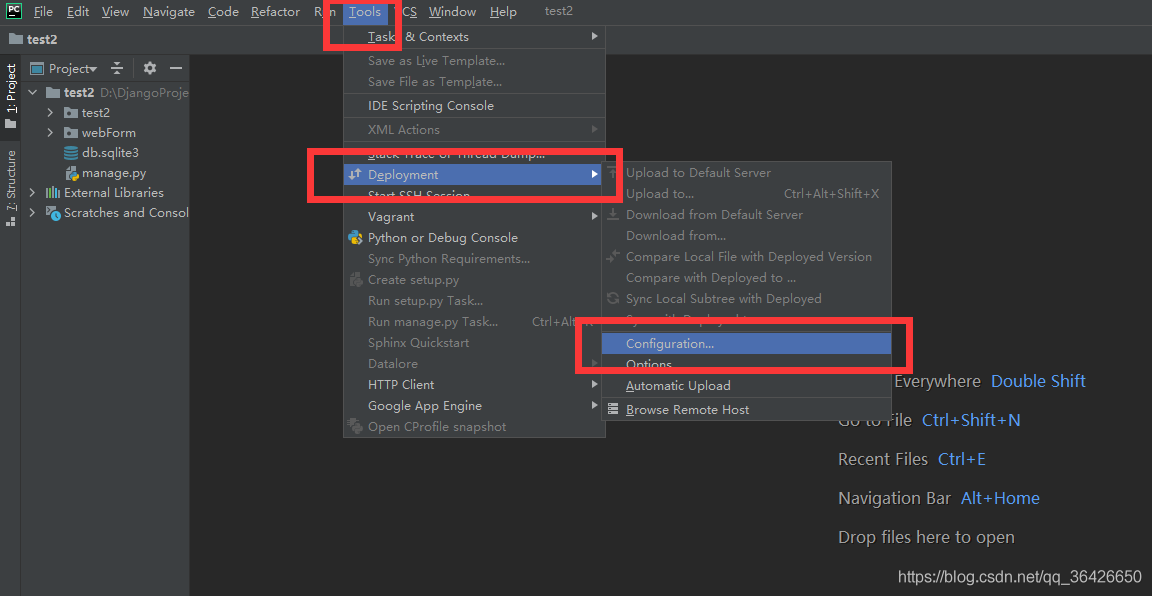Select Save File as Template
The height and width of the screenshot is (596, 1152).
pos(474,82)
